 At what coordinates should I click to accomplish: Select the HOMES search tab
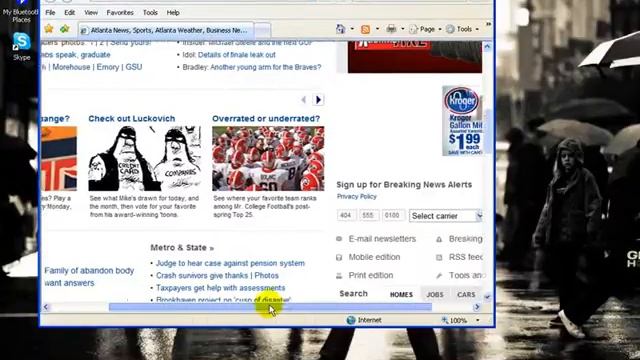pyautogui.click(x=401, y=294)
